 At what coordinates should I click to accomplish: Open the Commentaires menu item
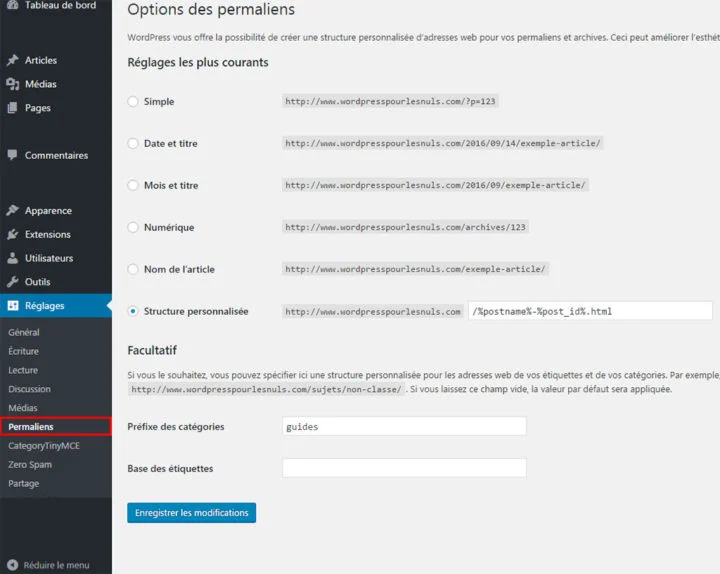pos(56,155)
